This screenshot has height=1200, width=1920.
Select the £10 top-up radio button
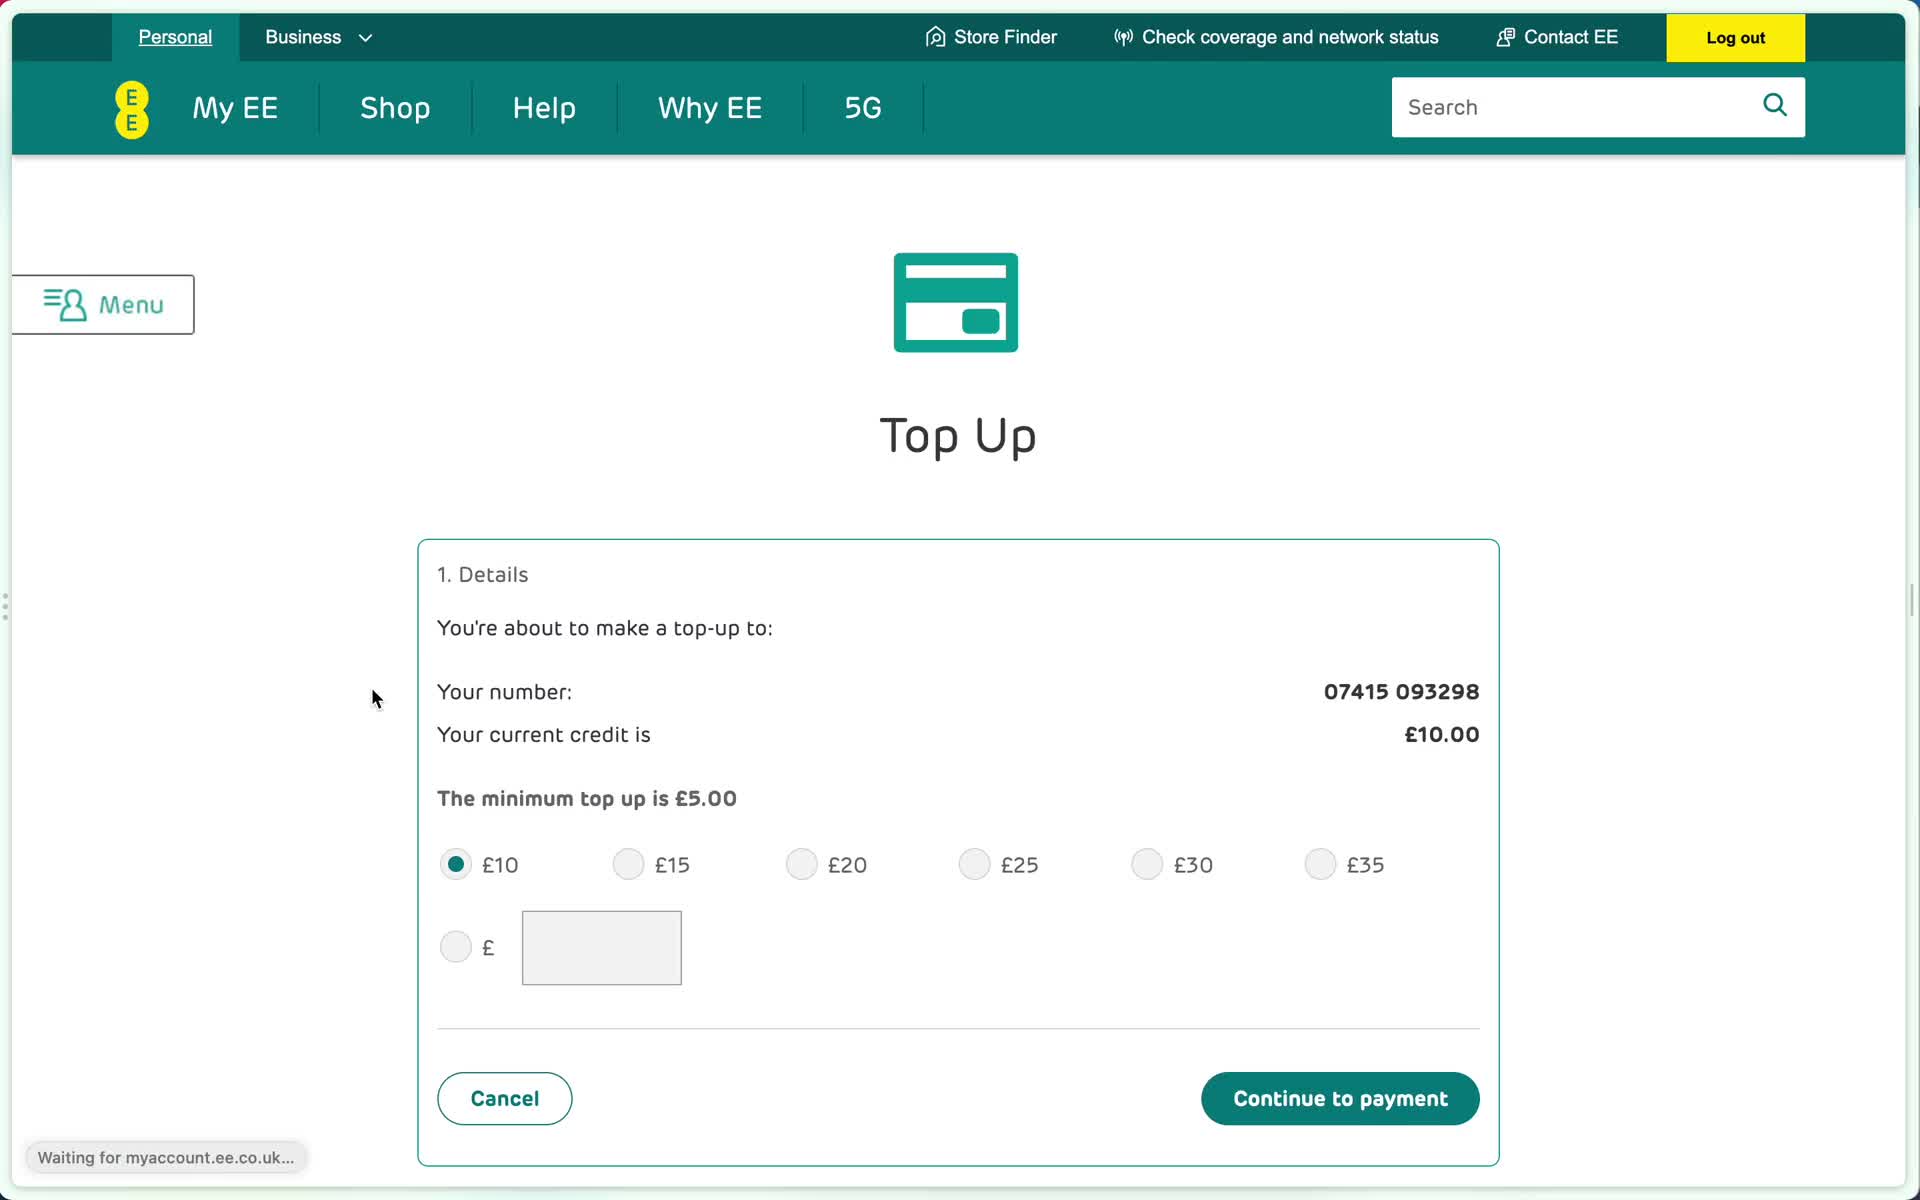coord(455,864)
